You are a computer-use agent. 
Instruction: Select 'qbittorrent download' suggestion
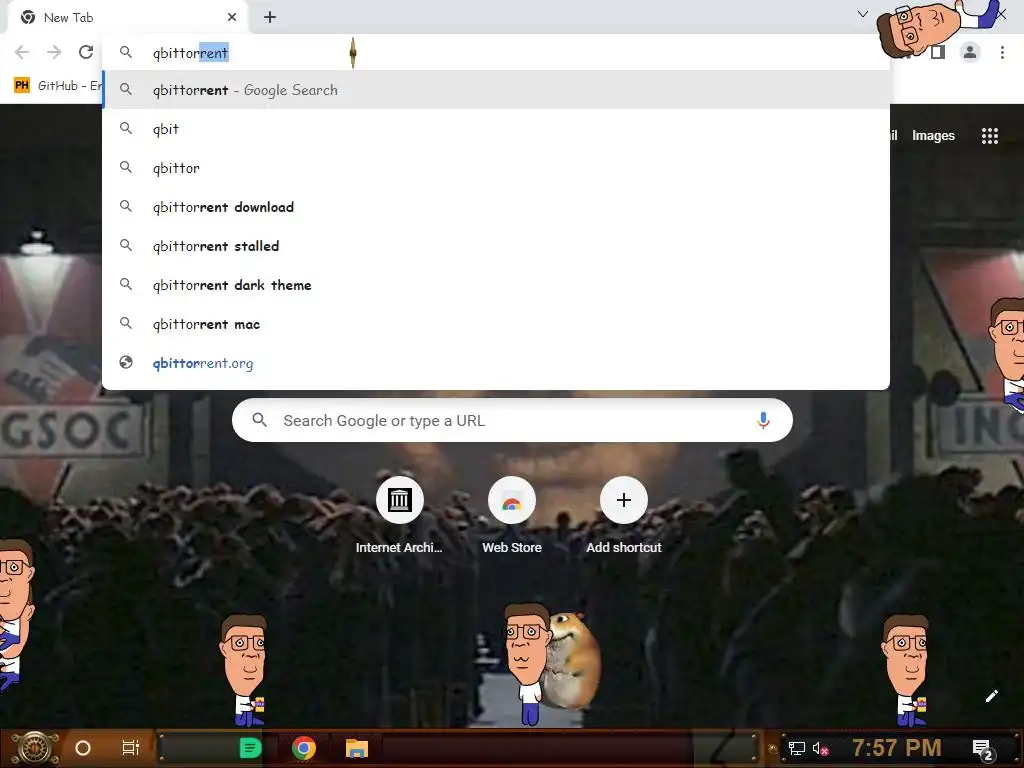coord(496,207)
